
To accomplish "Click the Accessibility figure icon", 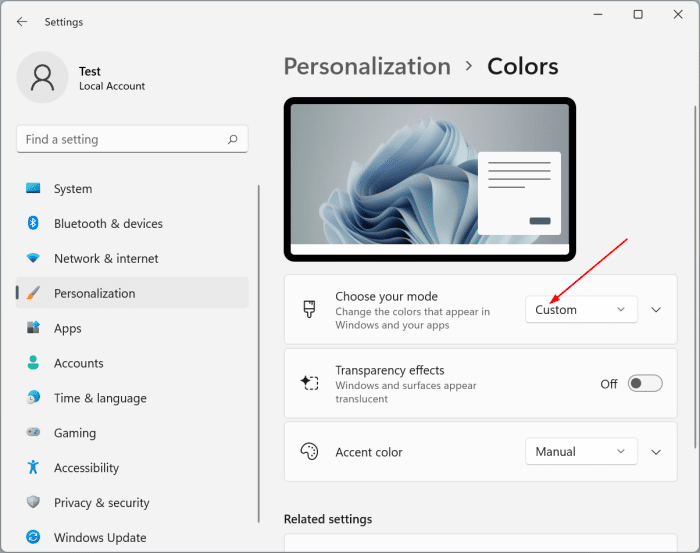I will (33, 467).
